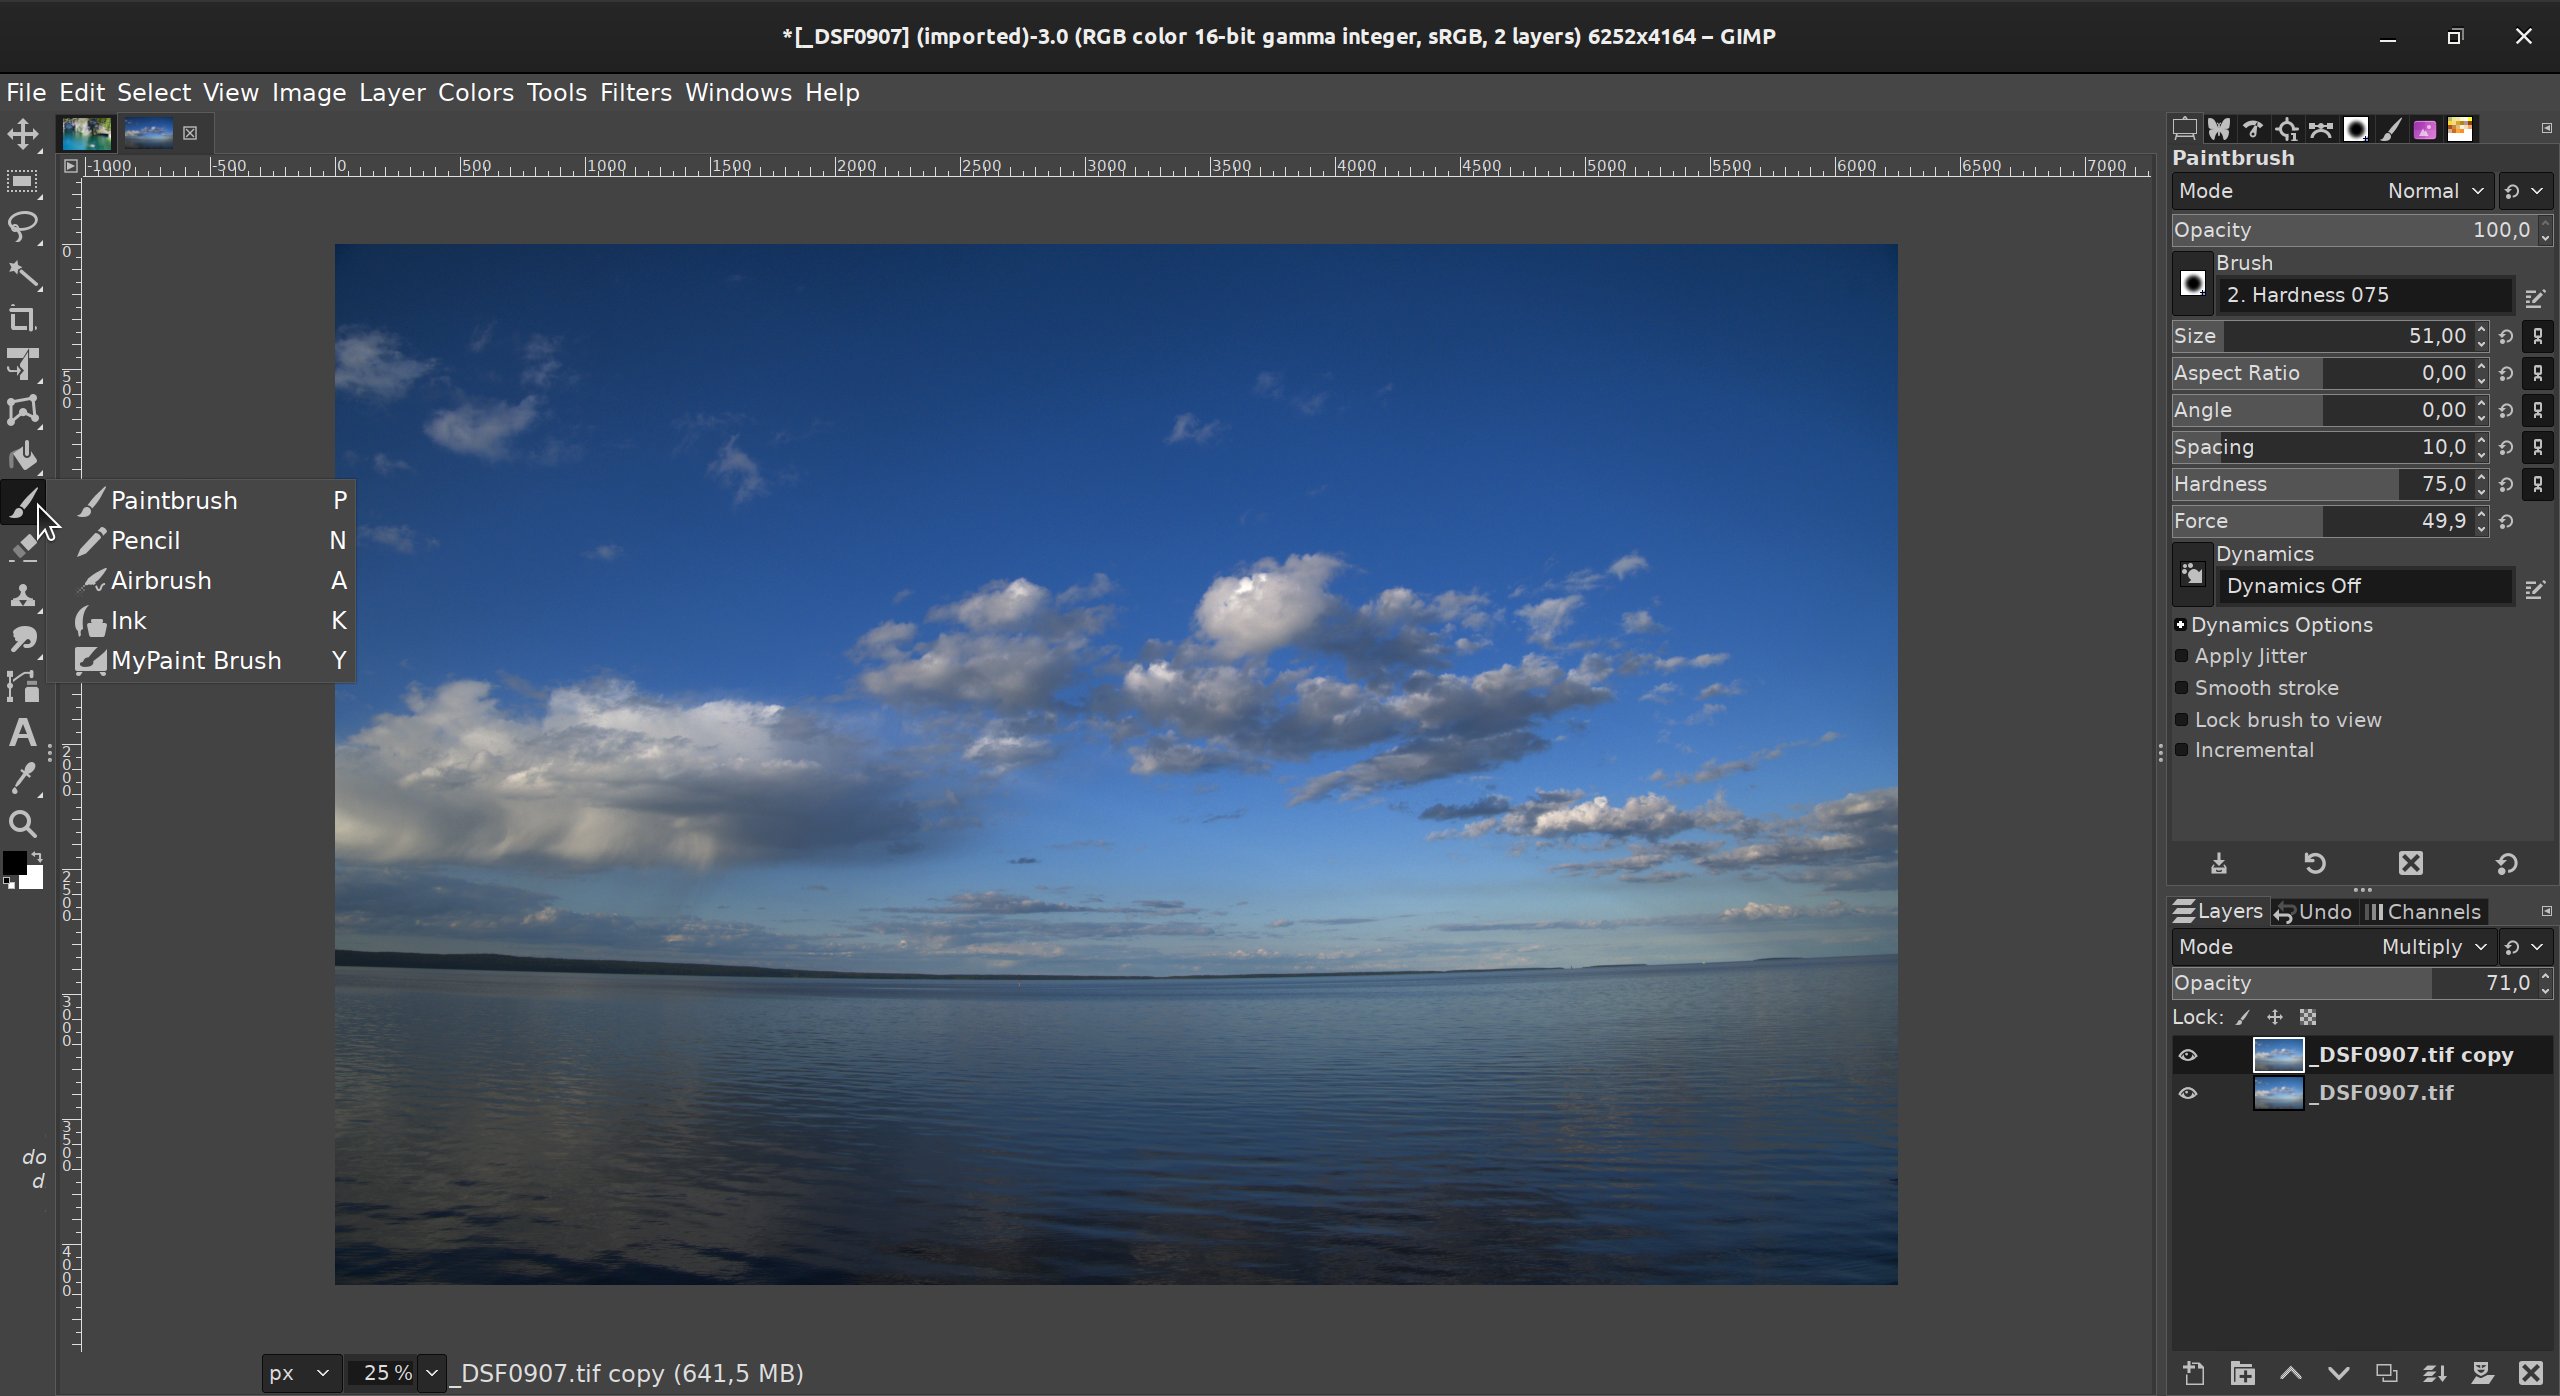Enable the Apply Jitter option
Screen dimensions: 2560x1396
(x=2182, y=656)
